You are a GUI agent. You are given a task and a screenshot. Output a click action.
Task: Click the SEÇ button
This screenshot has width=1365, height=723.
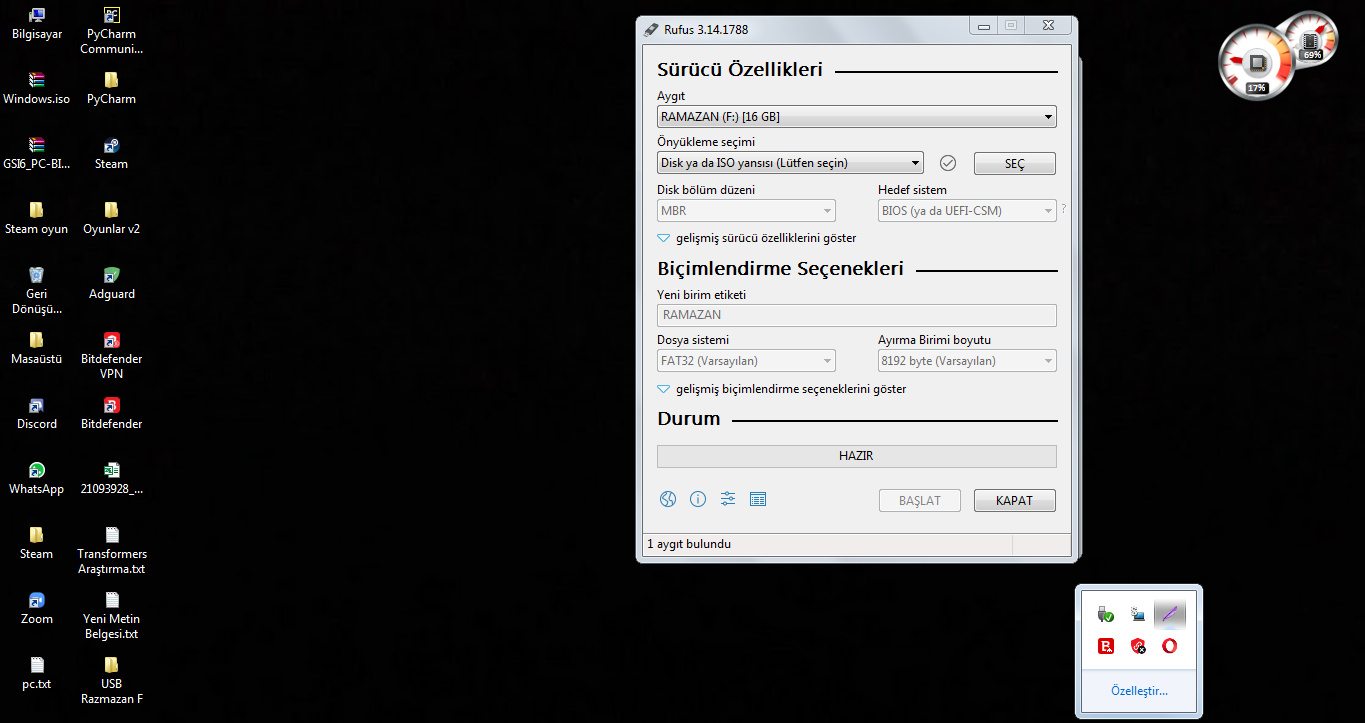coord(1015,164)
